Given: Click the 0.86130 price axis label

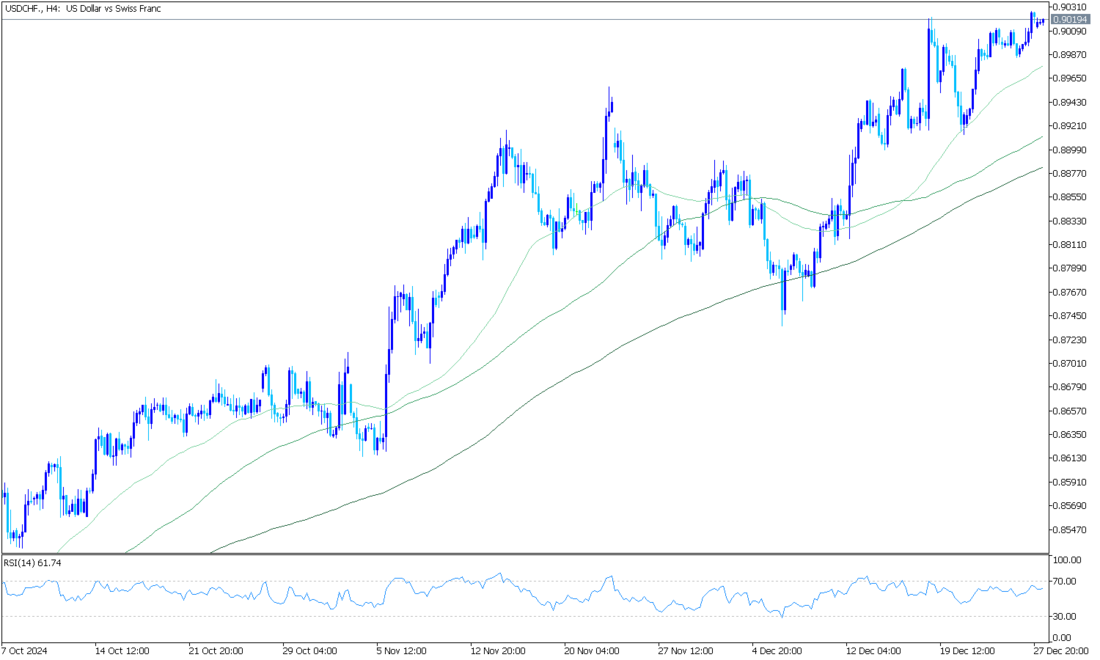Looking at the screenshot, I should pos(1069,459).
